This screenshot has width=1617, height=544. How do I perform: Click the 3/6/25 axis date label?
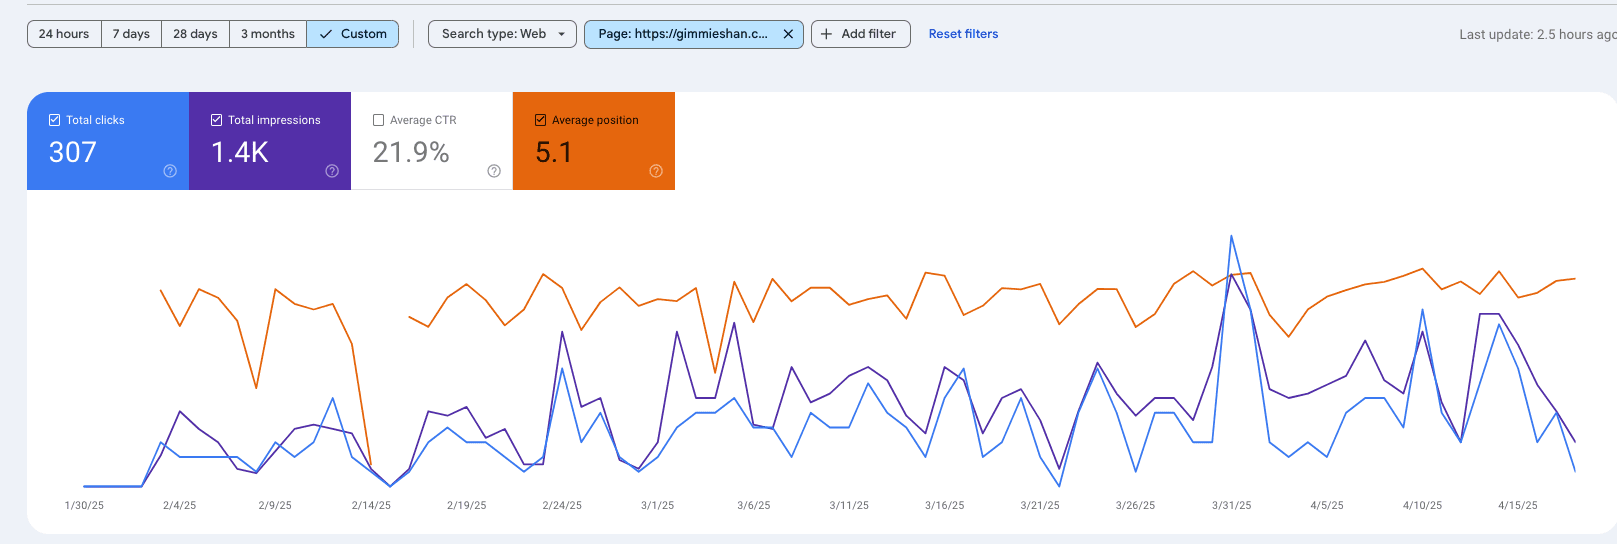tap(754, 506)
